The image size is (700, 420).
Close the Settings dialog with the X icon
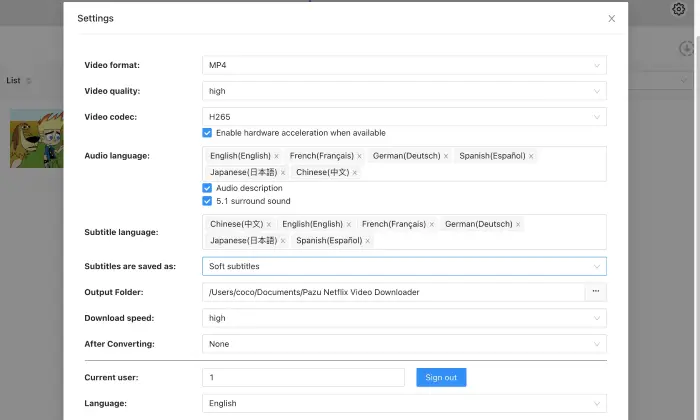click(611, 18)
